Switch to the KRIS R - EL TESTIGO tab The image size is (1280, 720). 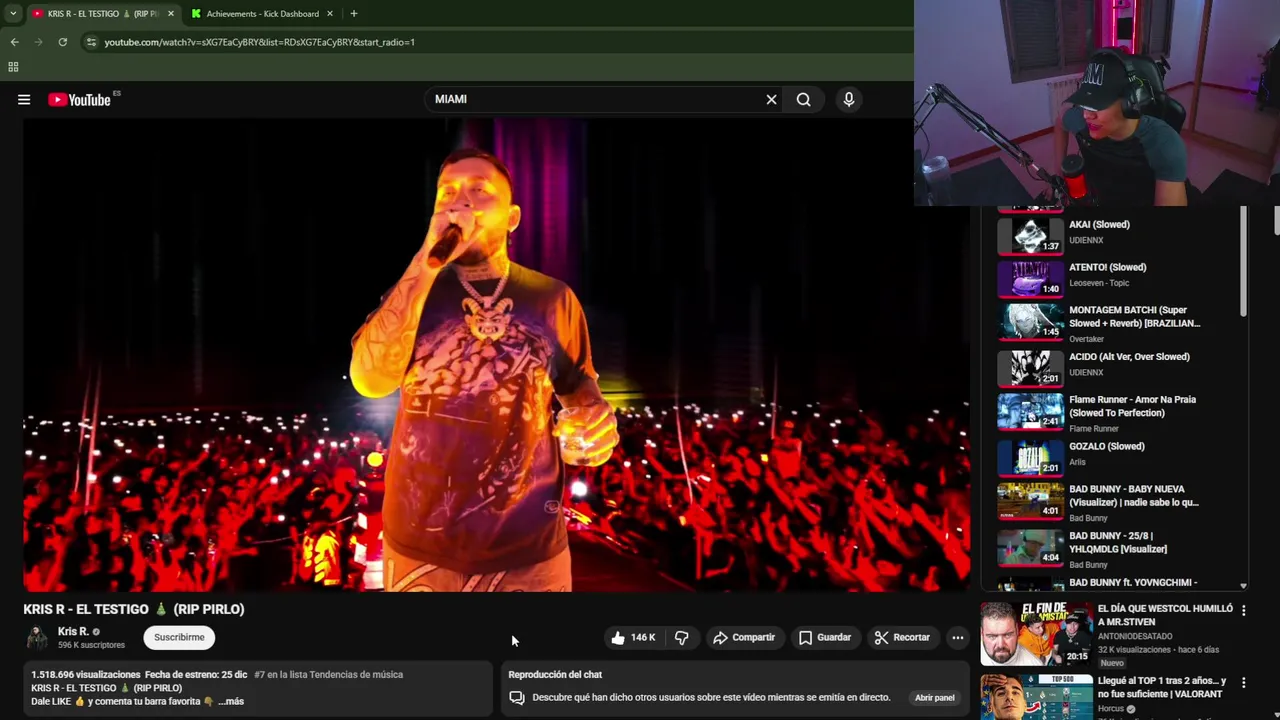[103, 14]
